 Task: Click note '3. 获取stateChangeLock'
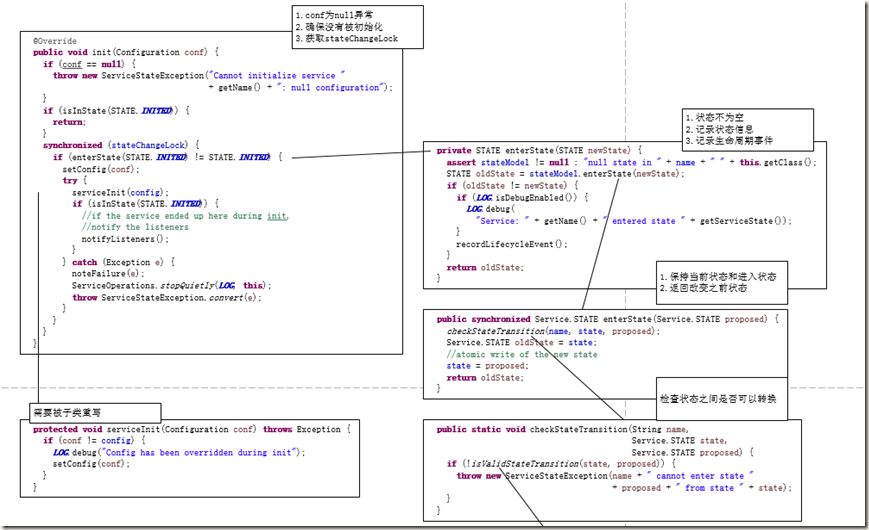[346, 38]
